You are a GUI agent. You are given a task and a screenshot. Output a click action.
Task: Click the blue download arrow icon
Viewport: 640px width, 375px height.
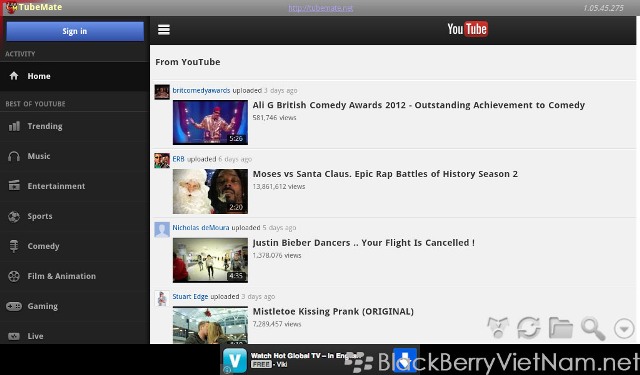(404, 360)
